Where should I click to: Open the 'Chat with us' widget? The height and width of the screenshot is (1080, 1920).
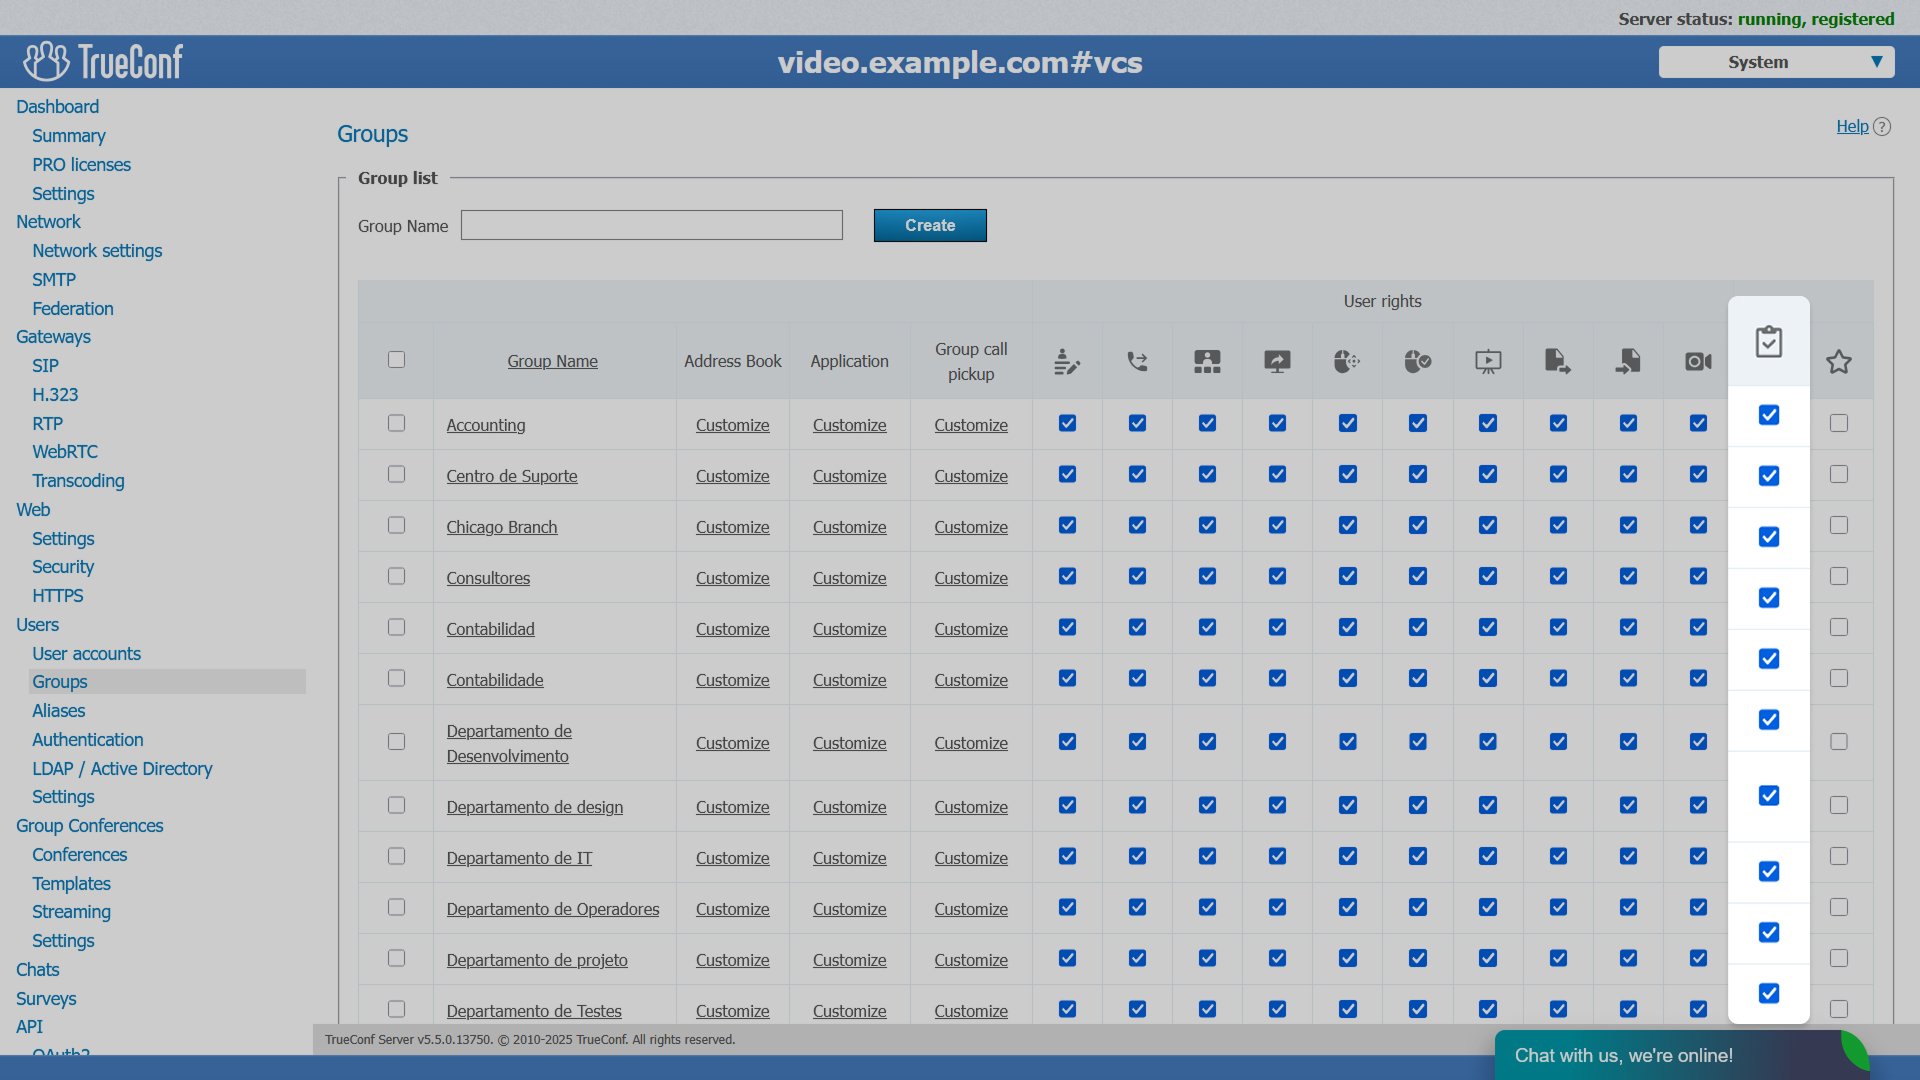pyautogui.click(x=1680, y=1055)
